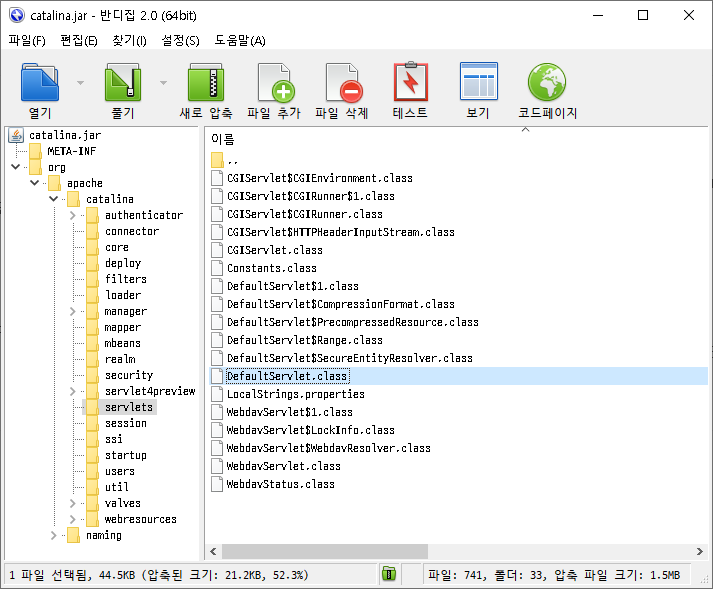Click the 파일 삭제 (Delete file) icon

click(x=344, y=82)
